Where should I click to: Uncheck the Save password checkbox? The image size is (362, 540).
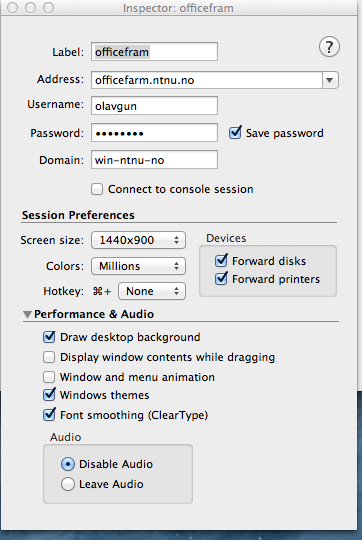point(235,133)
